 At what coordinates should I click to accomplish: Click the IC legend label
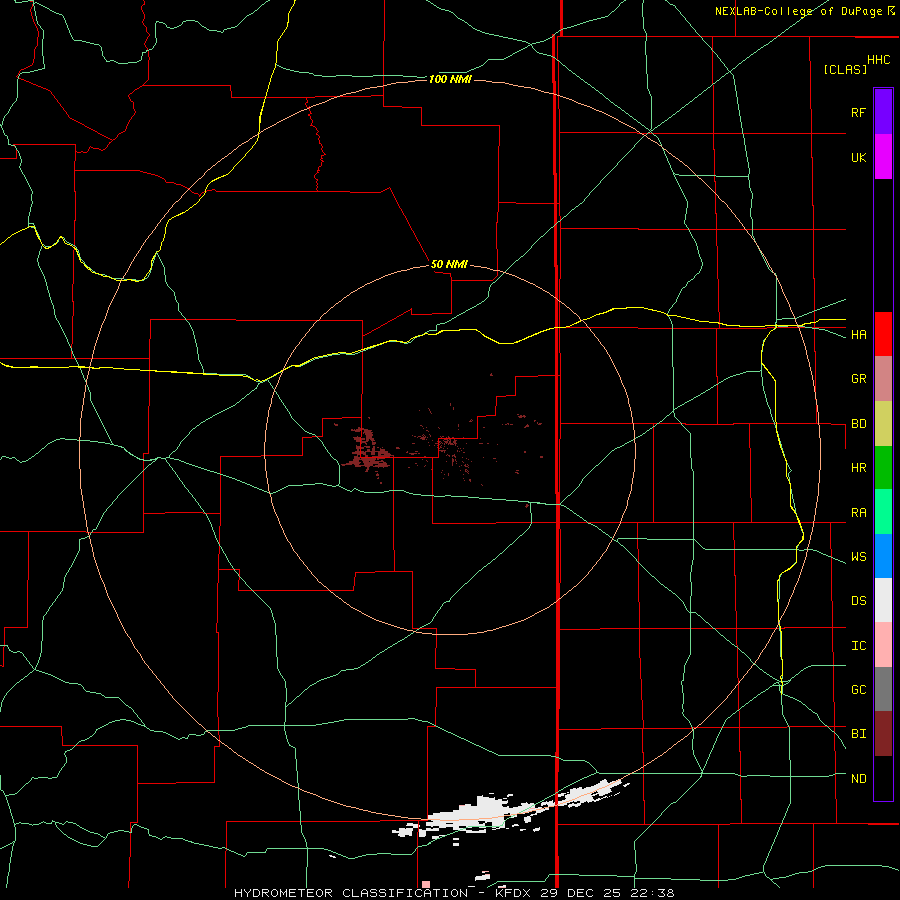point(858,646)
